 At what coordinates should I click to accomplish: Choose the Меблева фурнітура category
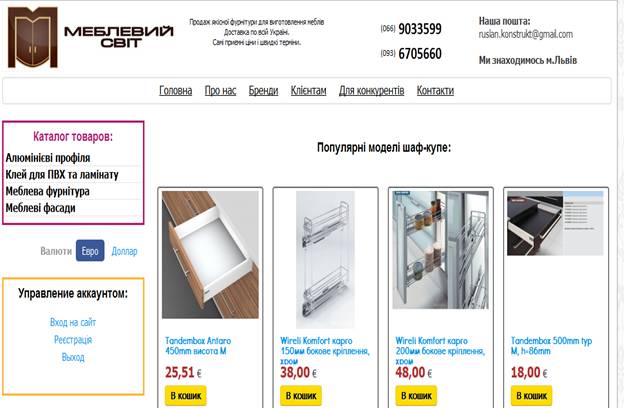47,191
